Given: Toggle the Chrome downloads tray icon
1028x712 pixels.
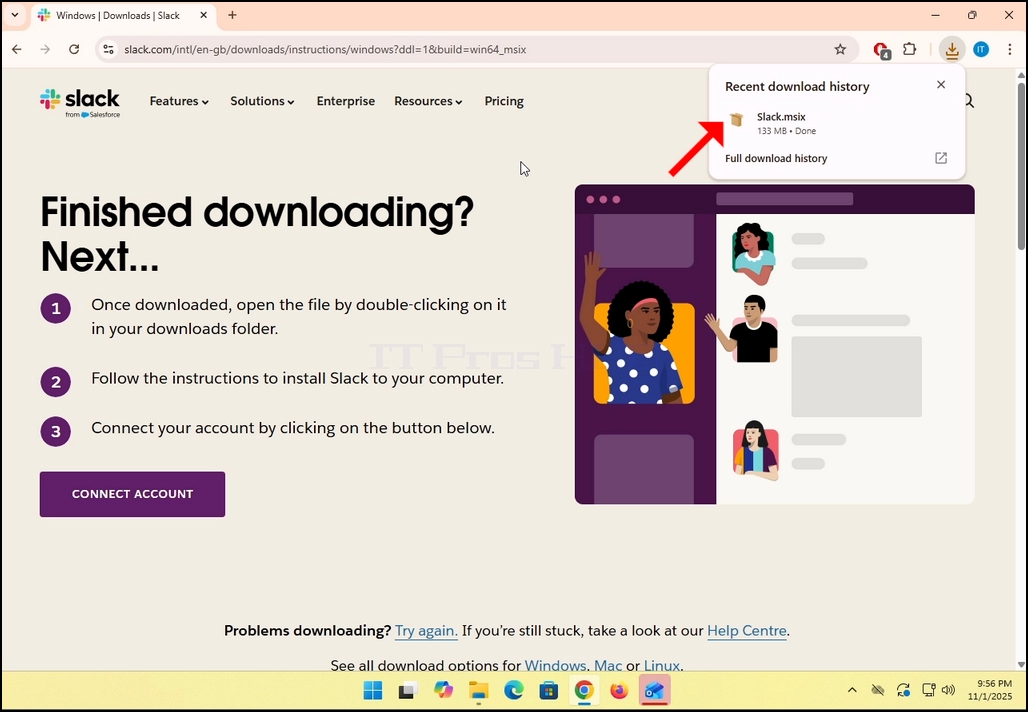Looking at the screenshot, I should [x=951, y=49].
